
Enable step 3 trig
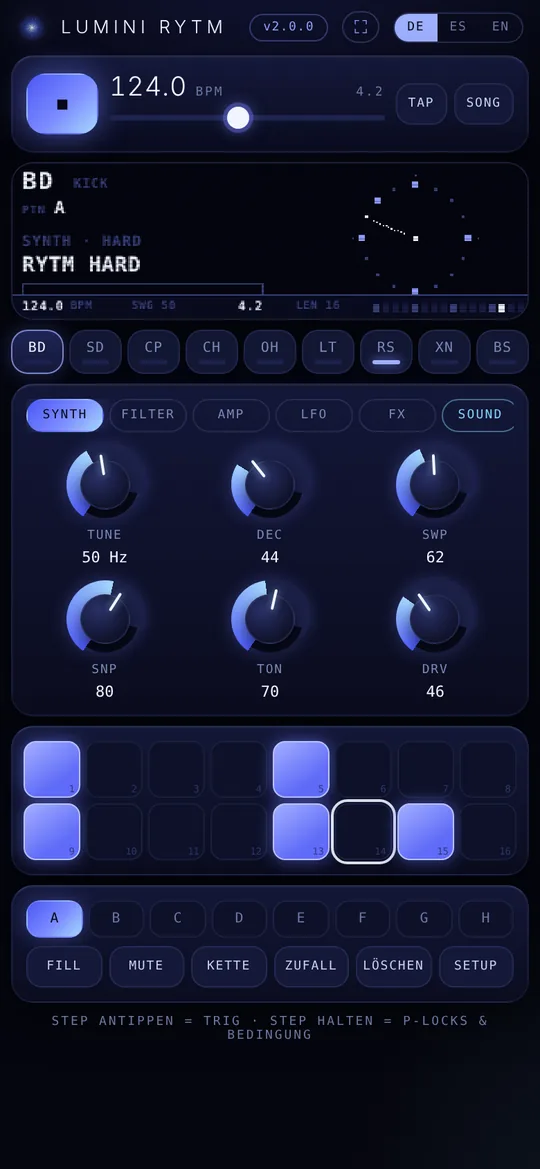click(177, 769)
